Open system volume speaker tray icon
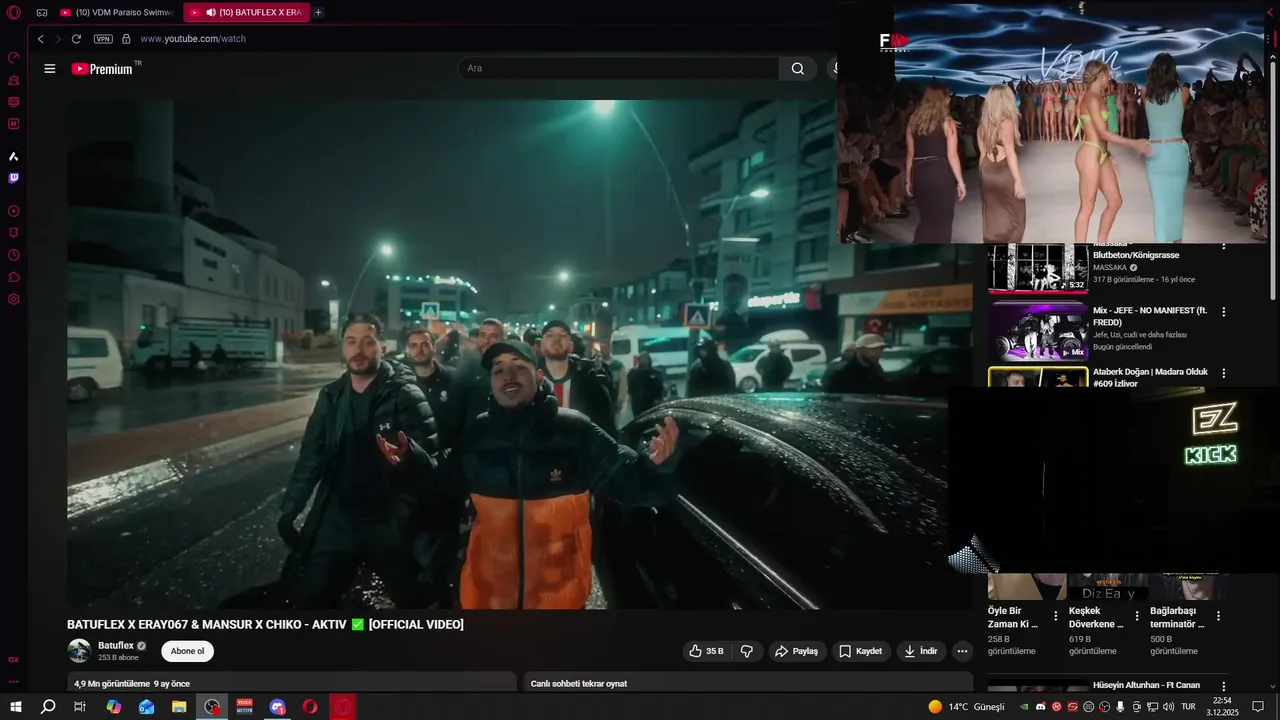This screenshot has height=720, width=1280. (1168, 707)
